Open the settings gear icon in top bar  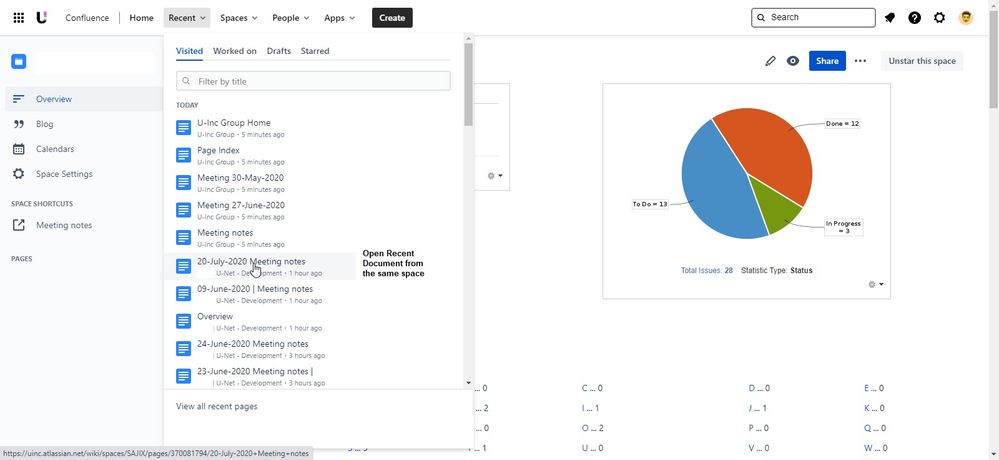(939, 18)
